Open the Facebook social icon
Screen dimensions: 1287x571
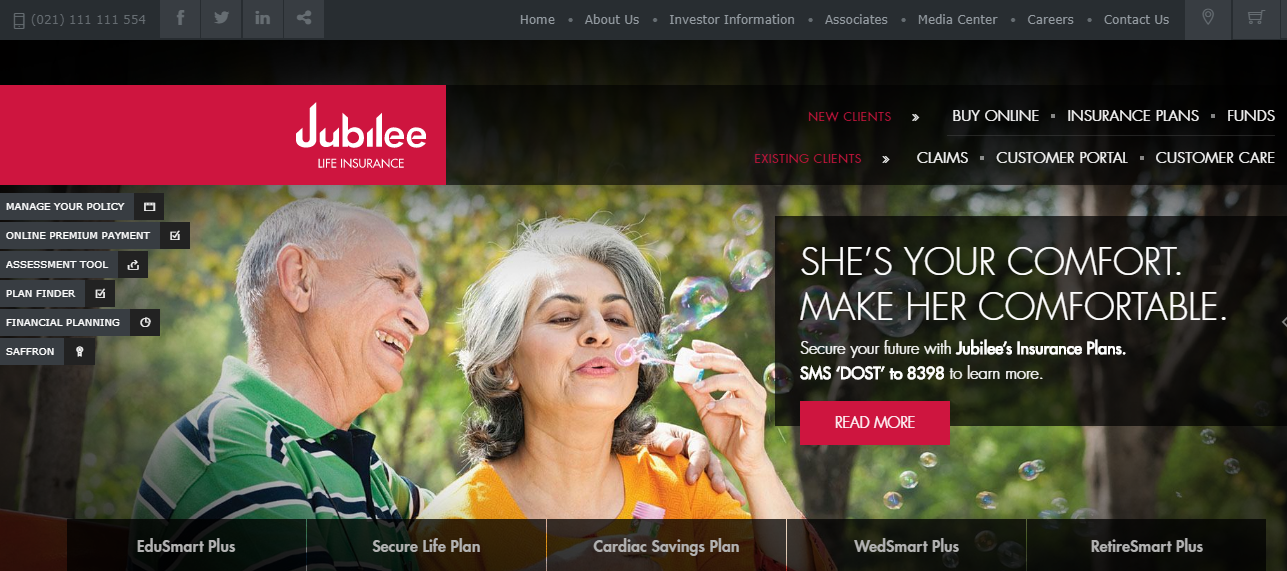click(x=180, y=19)
